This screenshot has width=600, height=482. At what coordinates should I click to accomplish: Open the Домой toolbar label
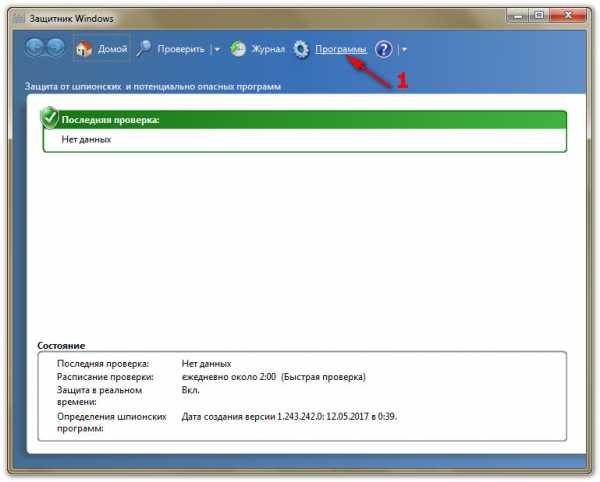(112, 49)
